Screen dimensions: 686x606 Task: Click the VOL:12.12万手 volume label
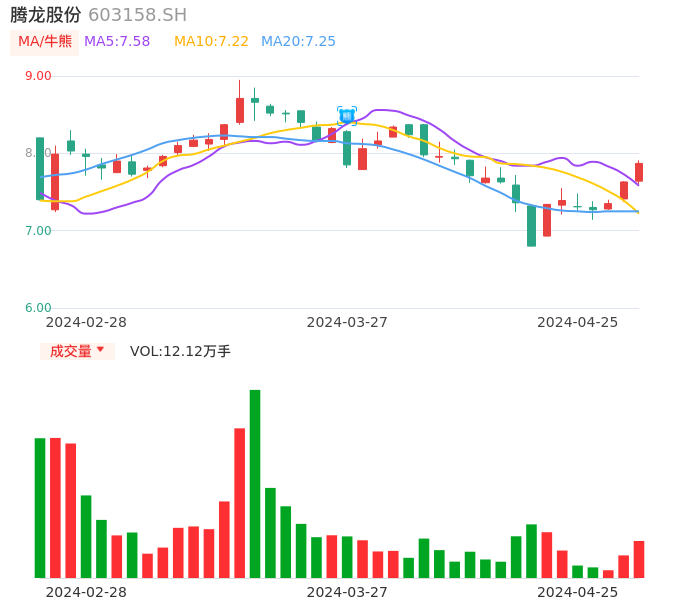click(x=180, y=351)
